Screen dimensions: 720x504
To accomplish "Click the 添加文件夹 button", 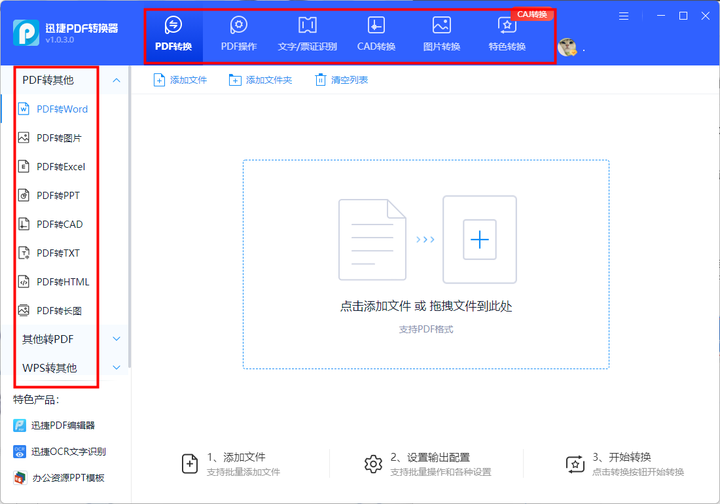I will pyautogui.click(x=260, y=80).
